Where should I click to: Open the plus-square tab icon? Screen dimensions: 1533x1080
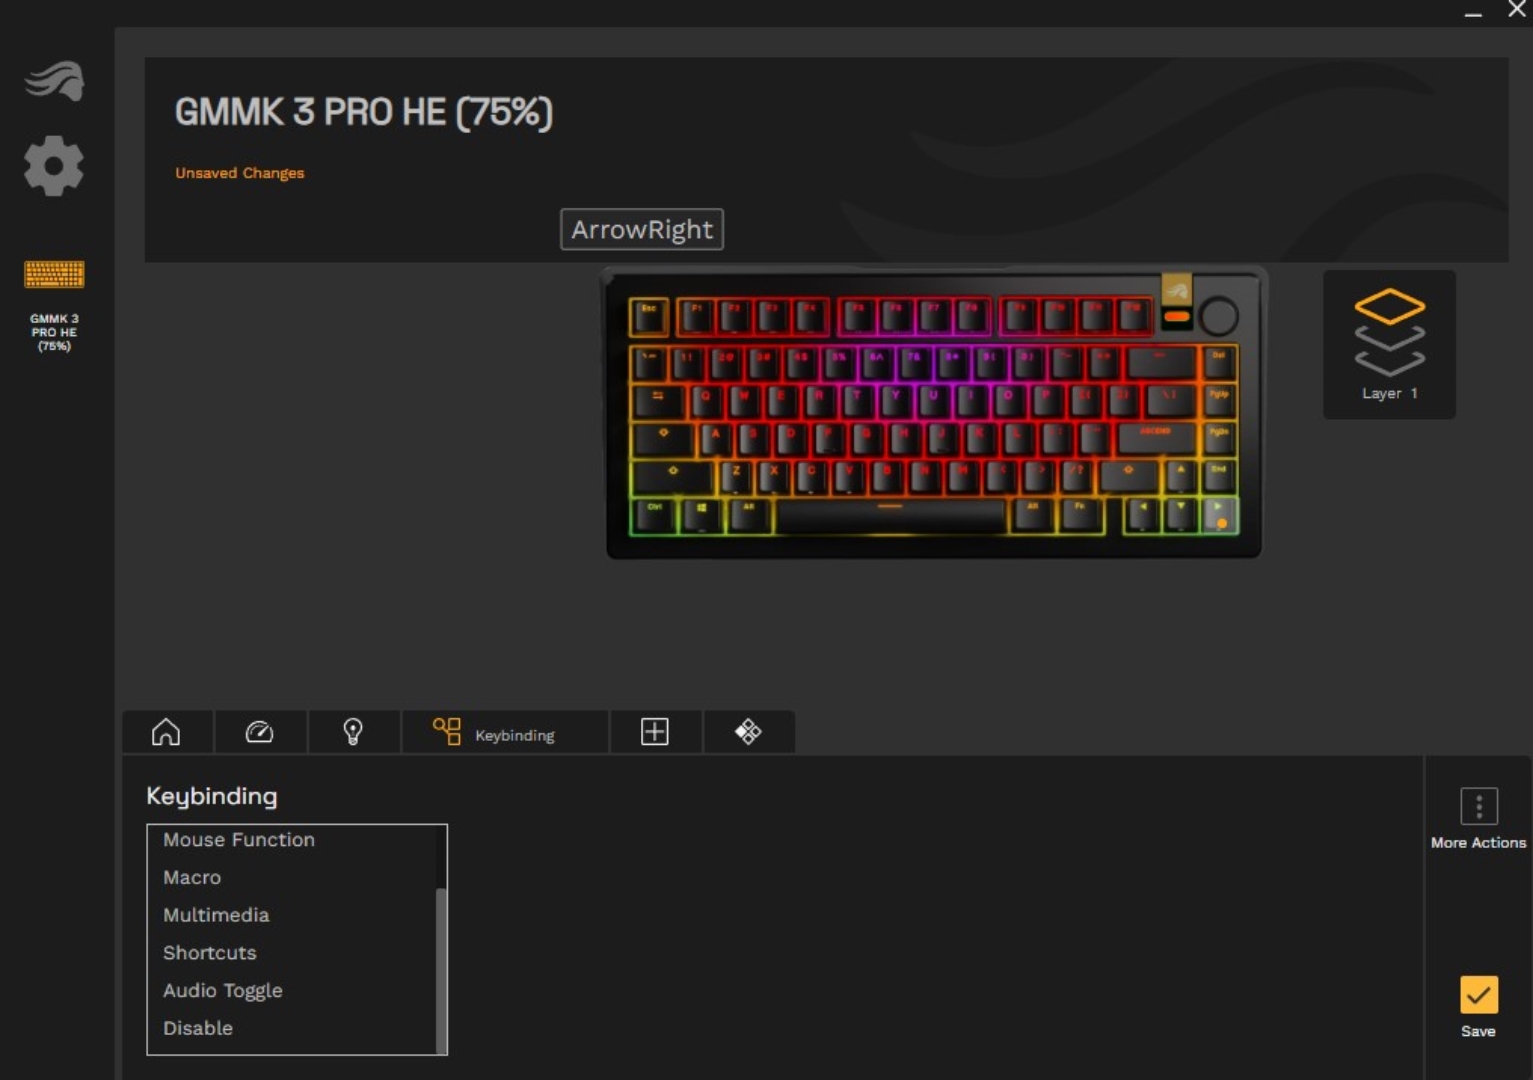click(x=655, y=732)
